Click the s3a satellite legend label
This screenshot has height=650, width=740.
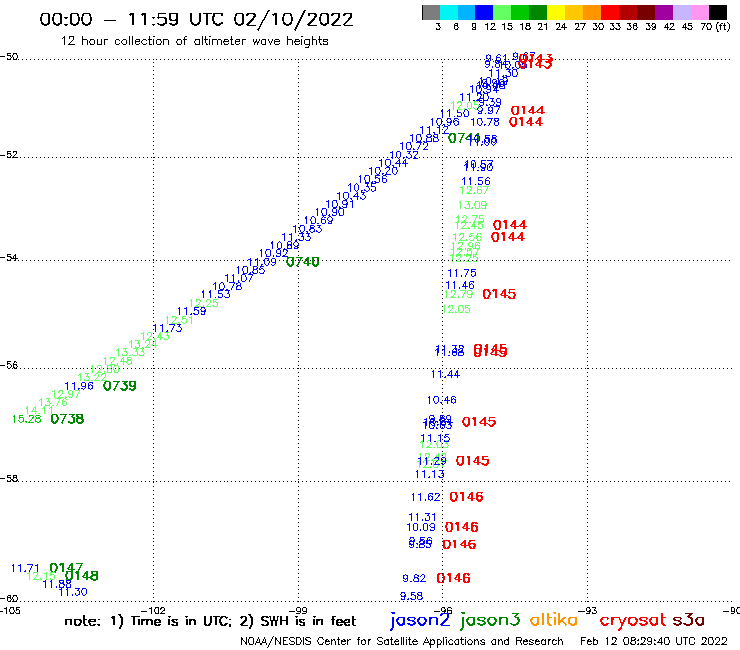(x=688, y=620)
